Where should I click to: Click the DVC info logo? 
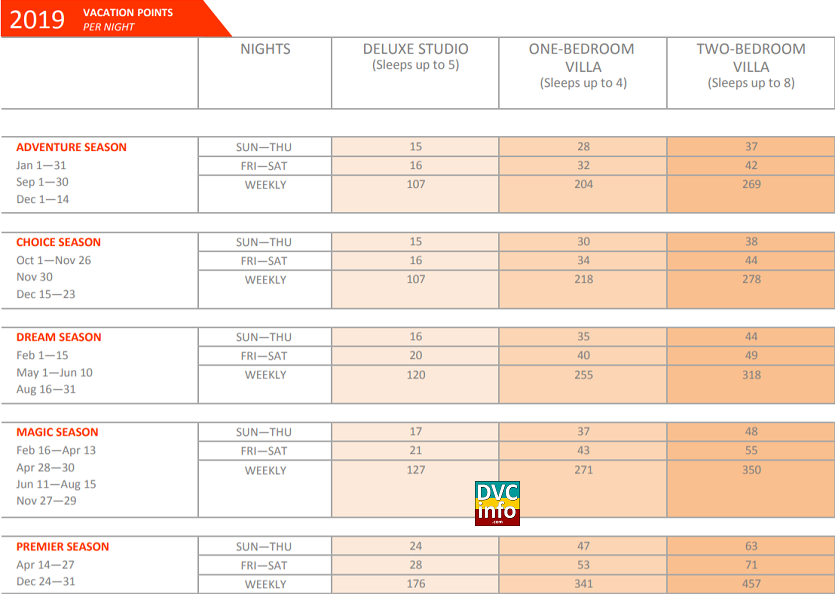click(x=497, y=501)
